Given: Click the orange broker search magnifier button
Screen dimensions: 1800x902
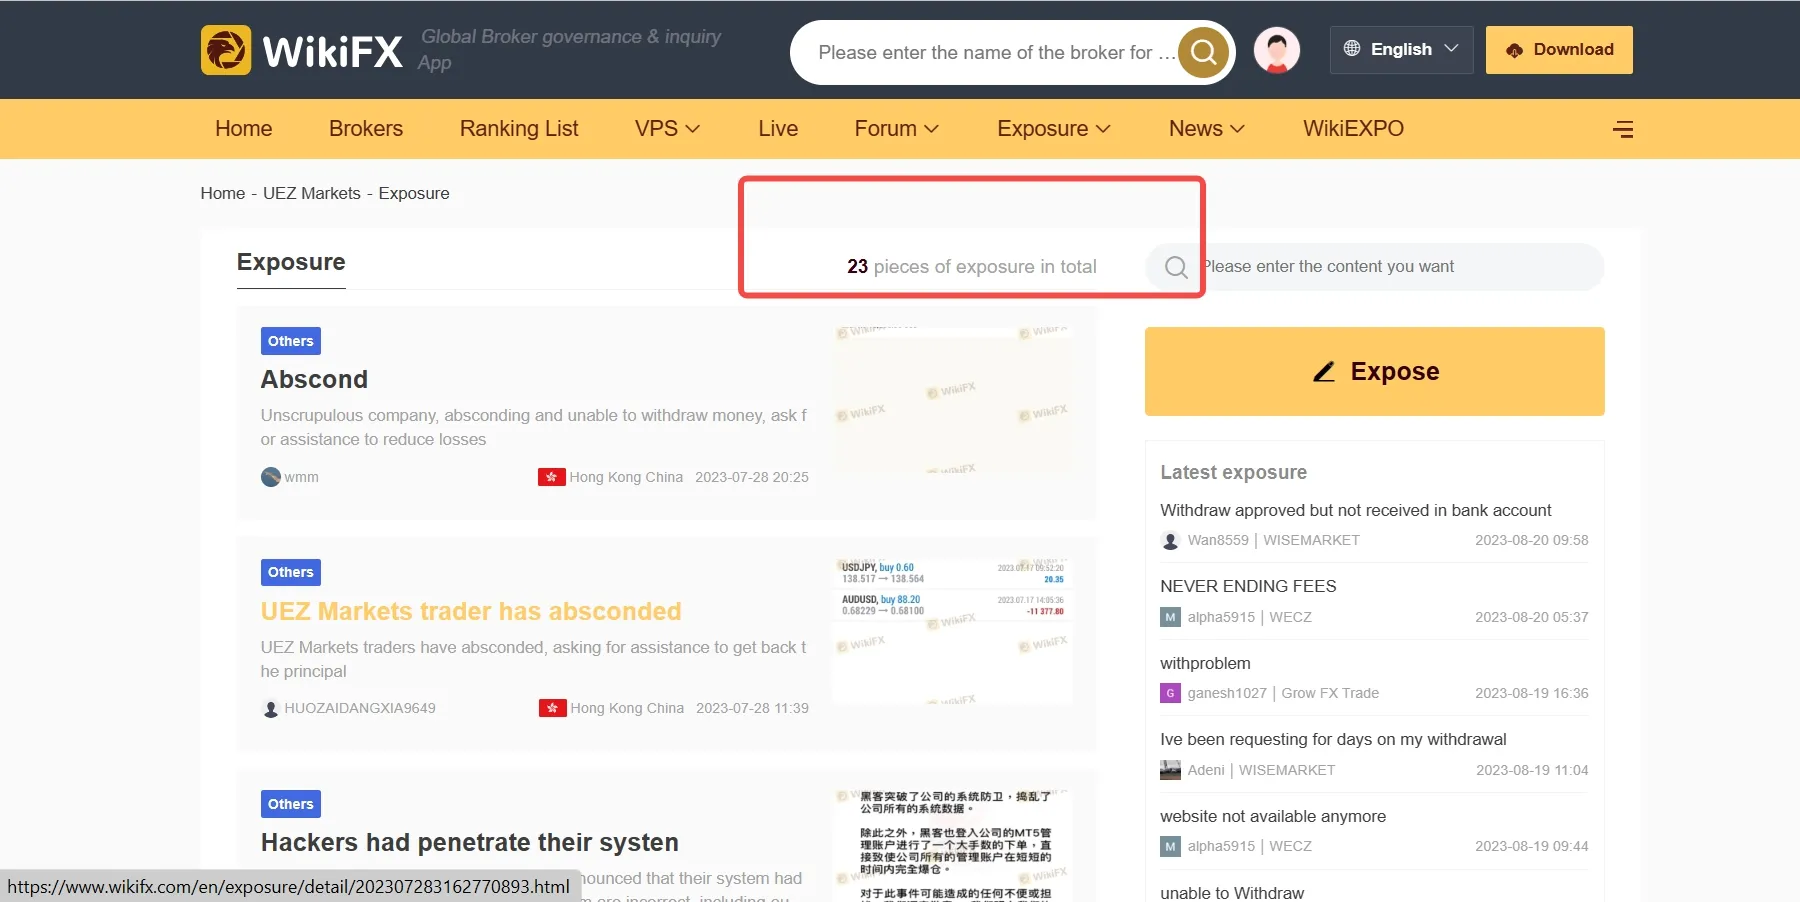Looking at the screenshot, I should tap(1203, 52).
